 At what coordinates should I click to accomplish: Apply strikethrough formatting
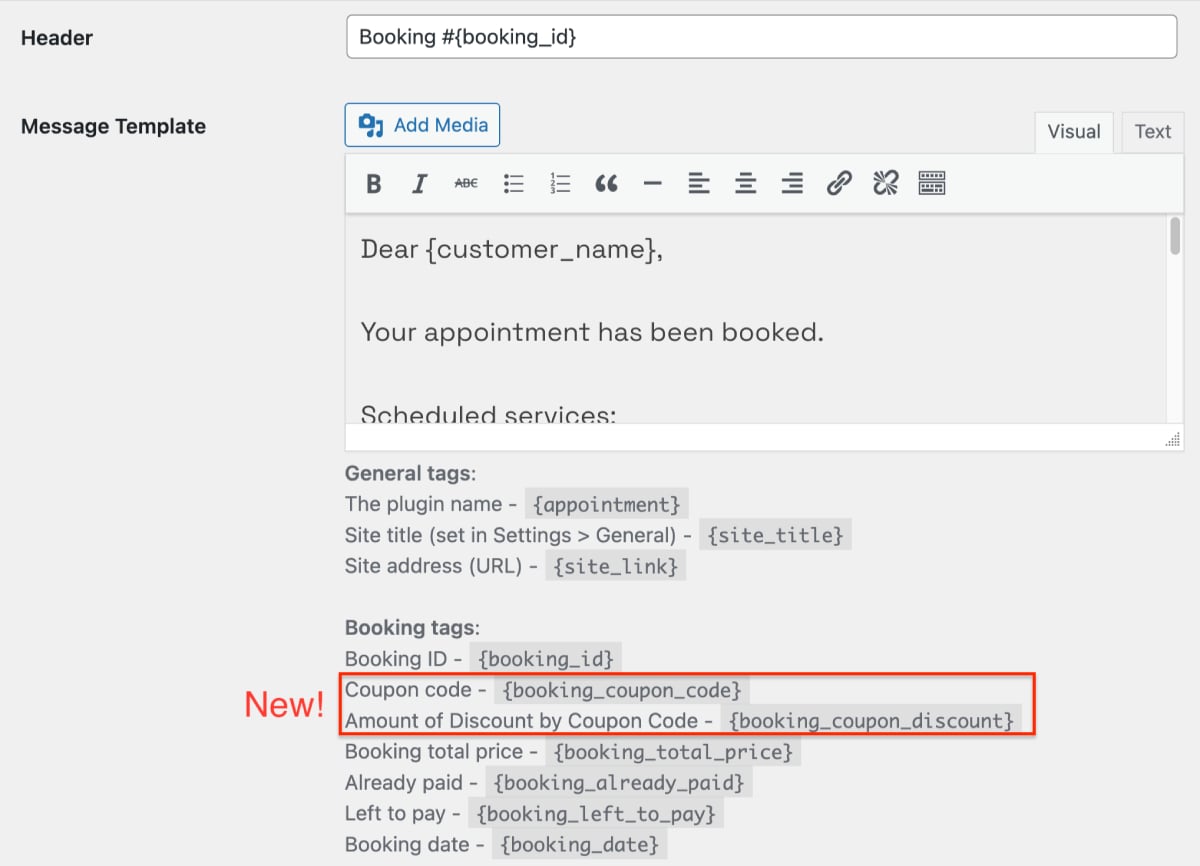(466, 183)
